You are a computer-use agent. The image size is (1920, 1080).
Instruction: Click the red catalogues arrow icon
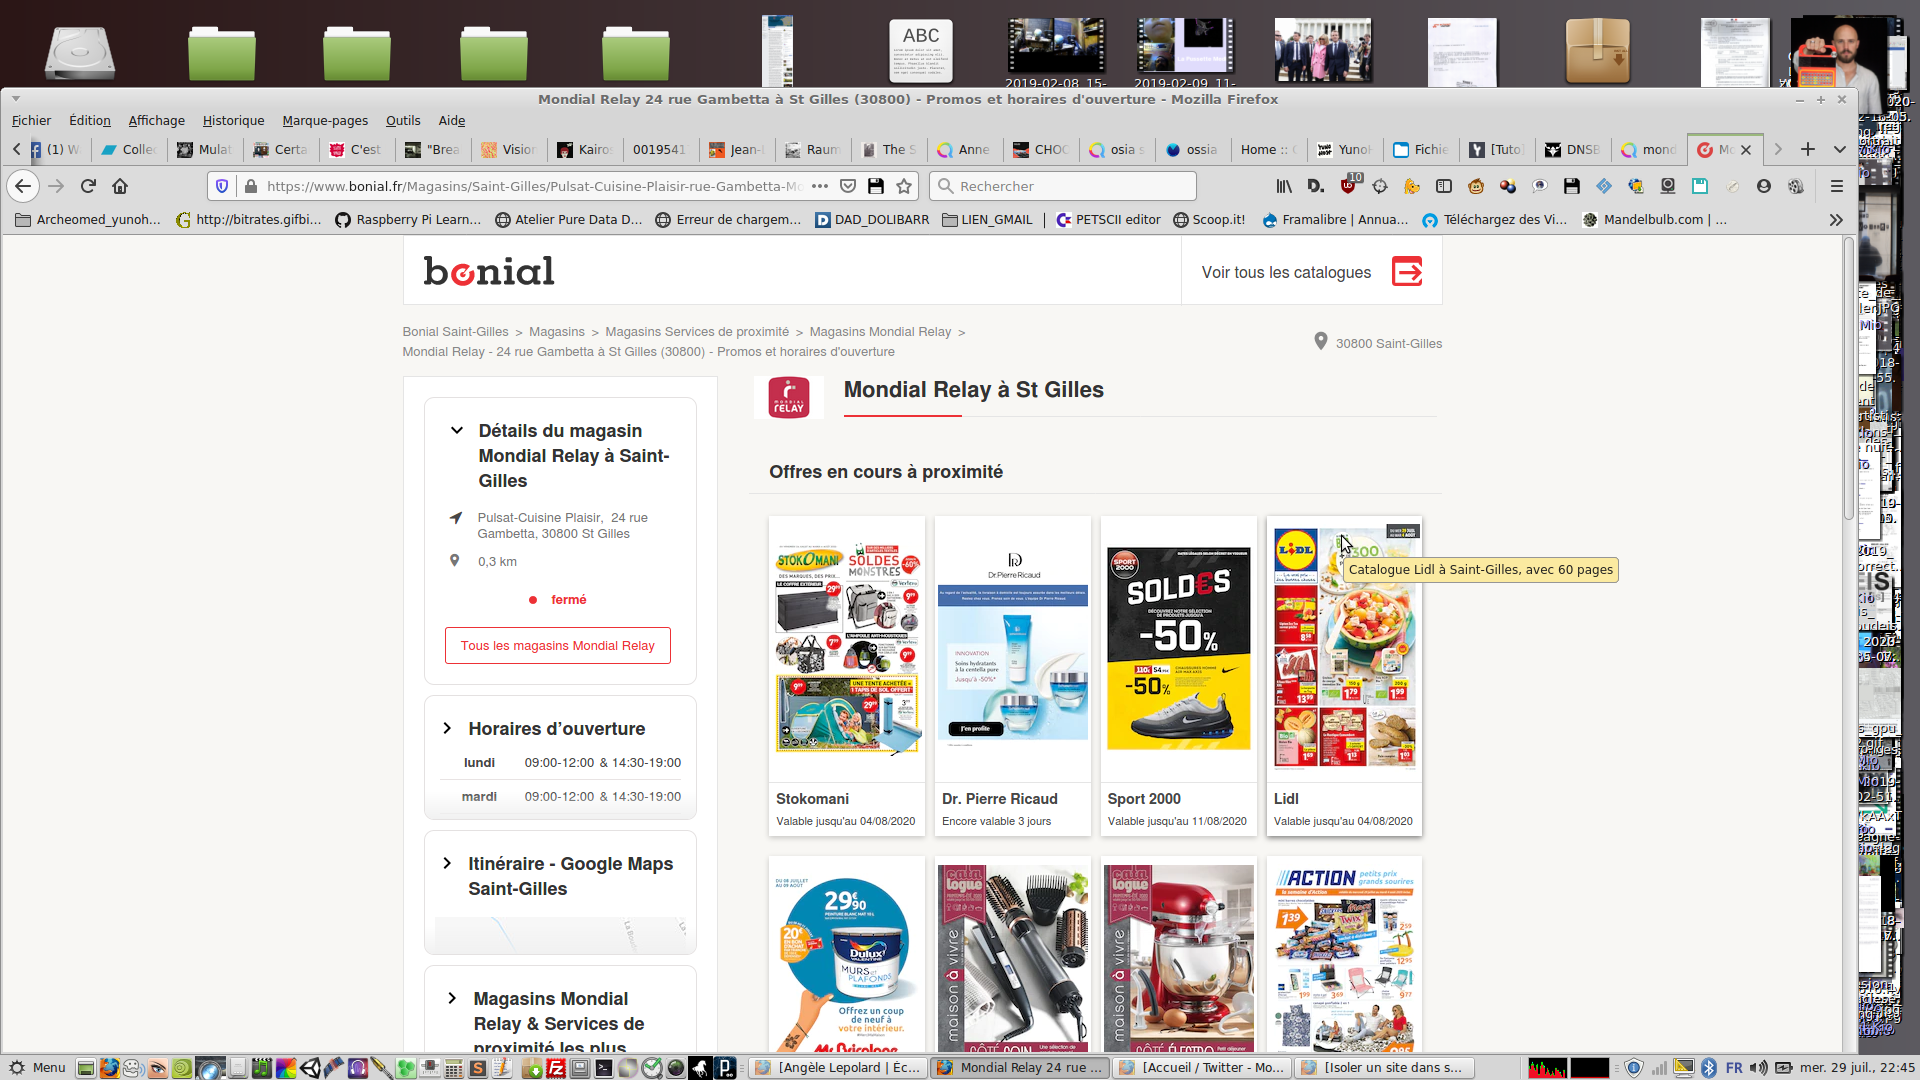coord(1407,272)
